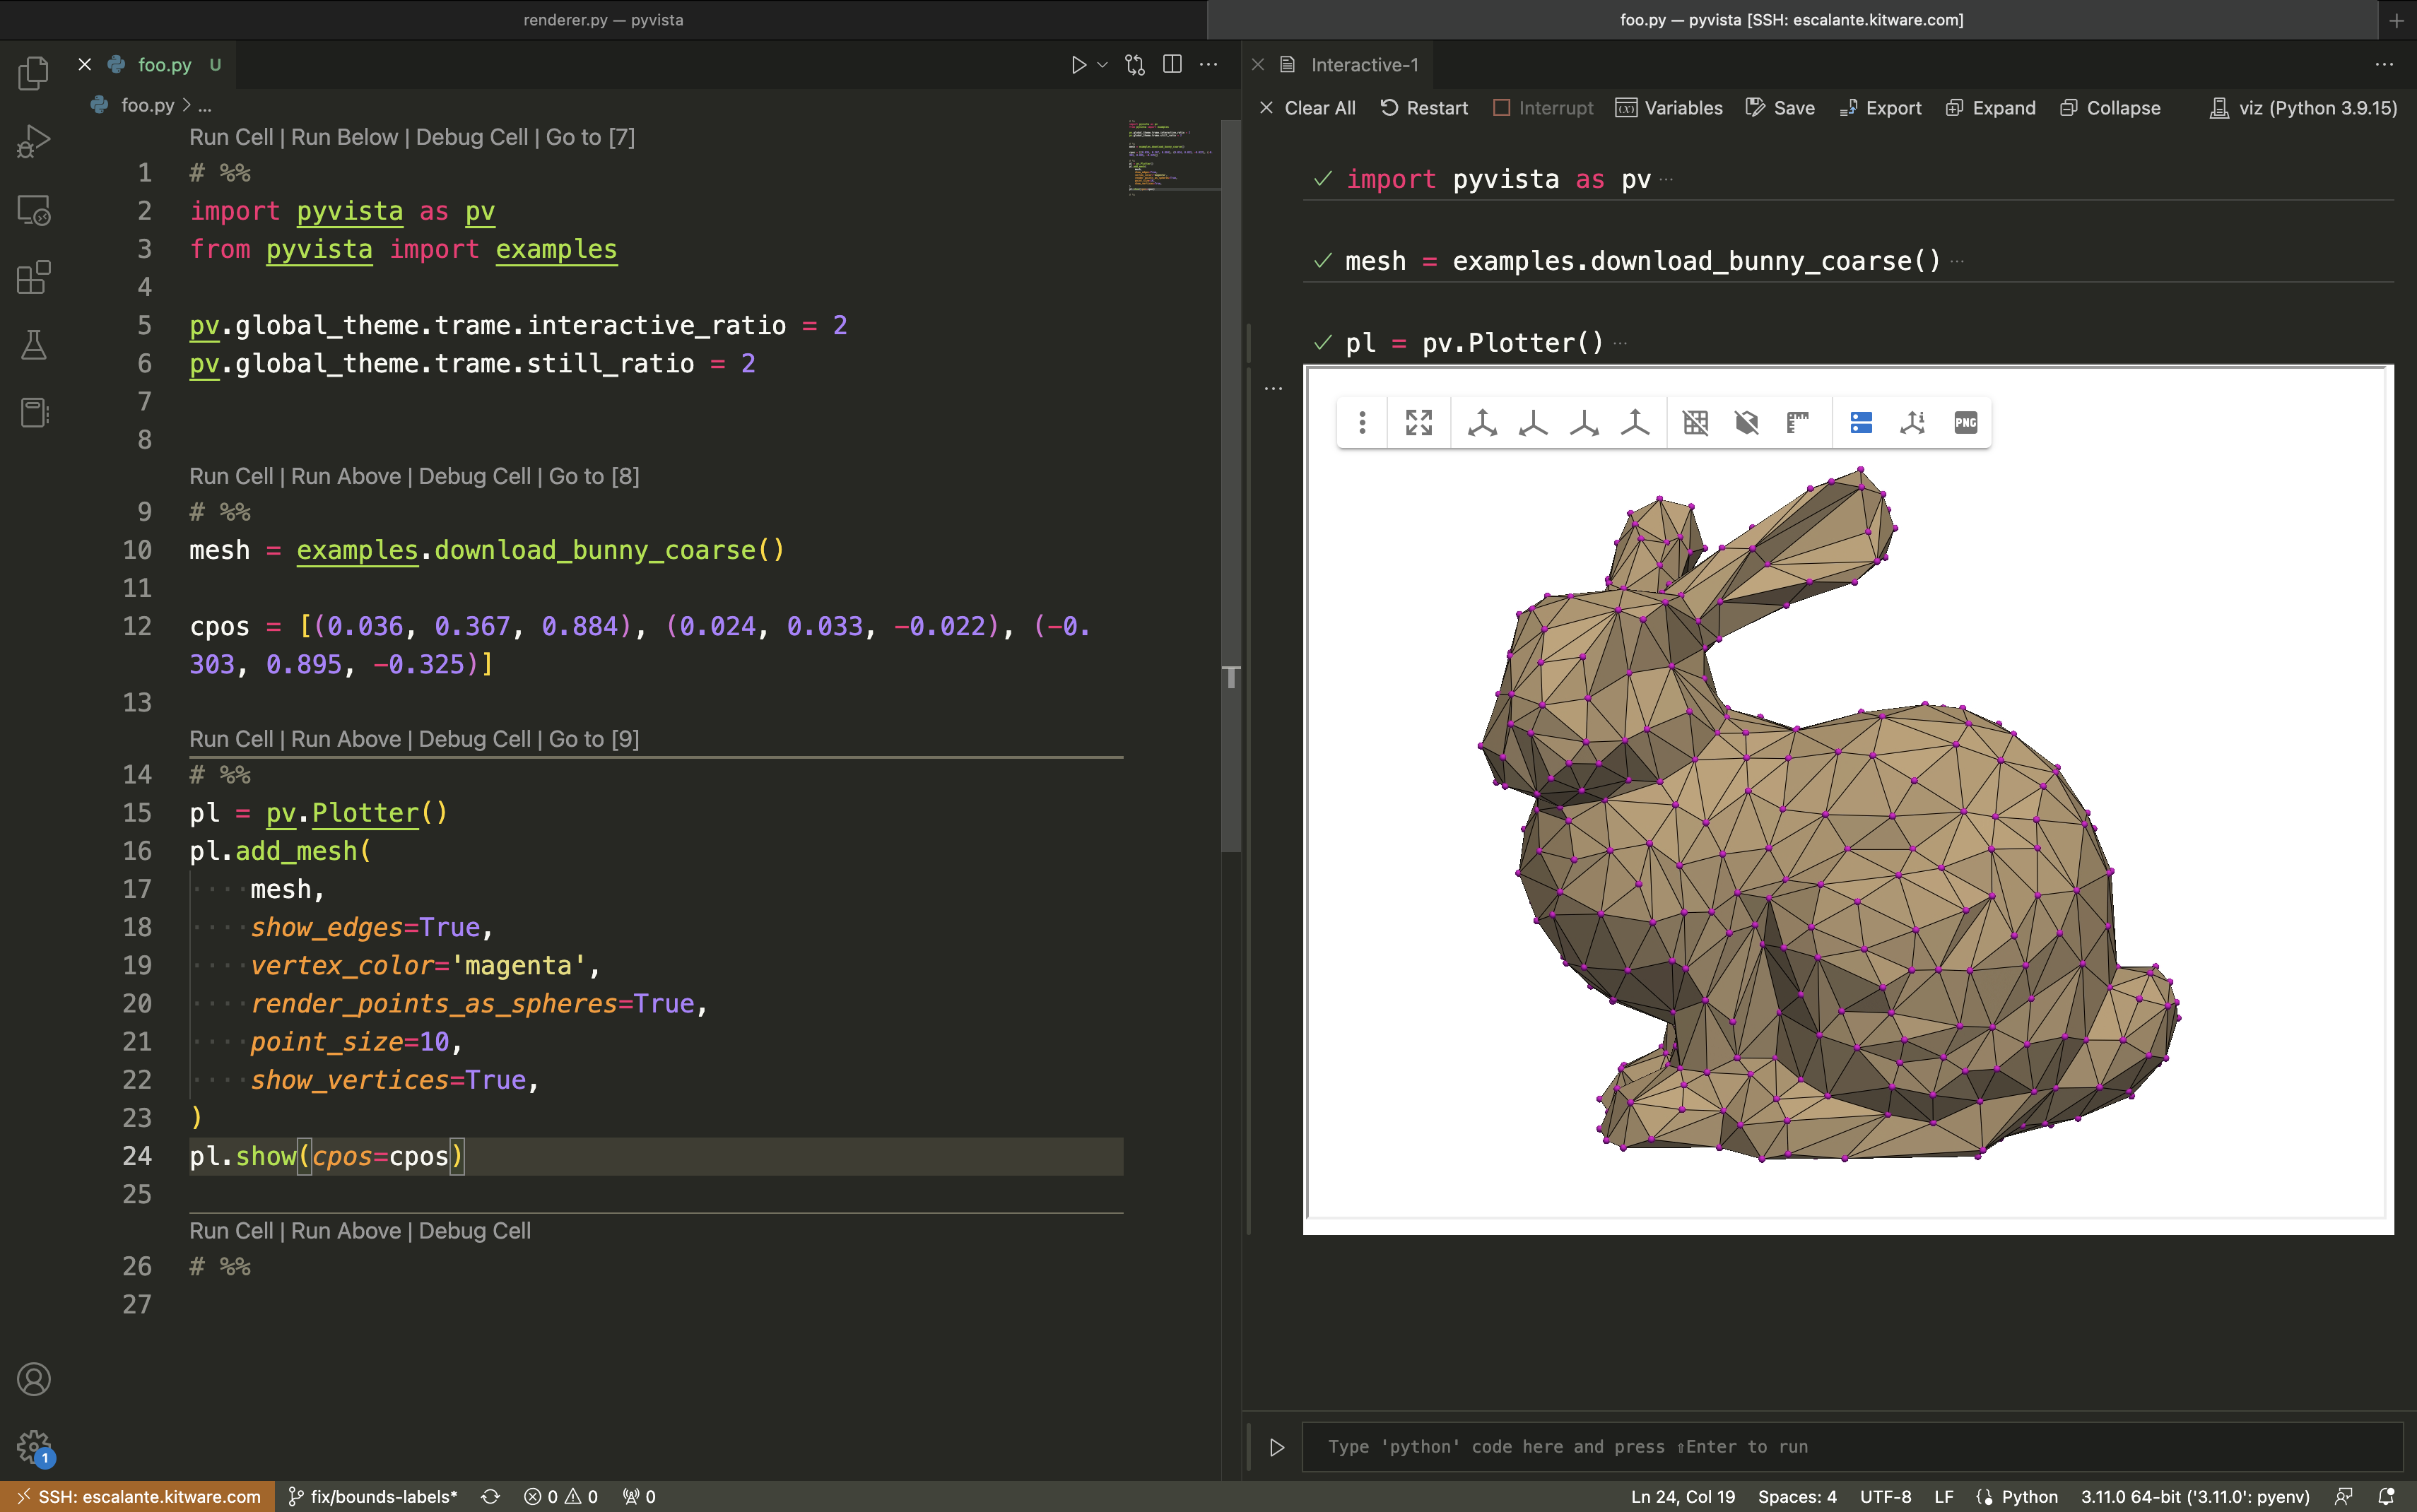Show errors and warnings from the status bar
This screenshot has width=2417, height=1512.
click(x=560, y=1497)
